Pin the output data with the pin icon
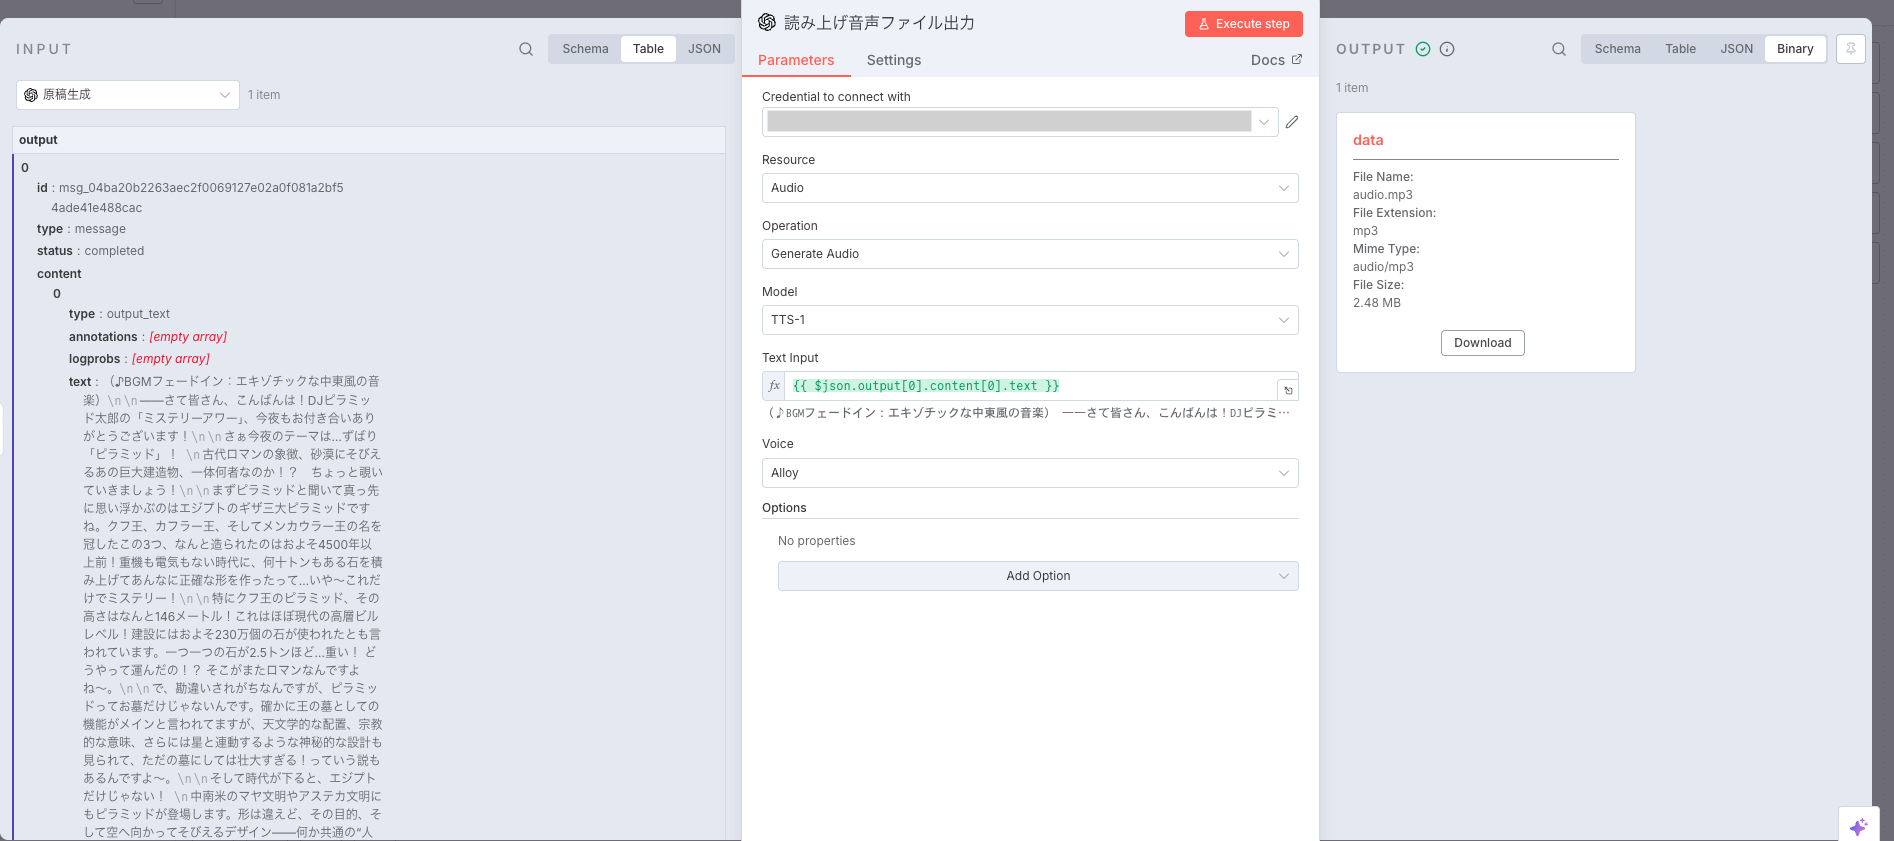 (x=1851, y=49)
